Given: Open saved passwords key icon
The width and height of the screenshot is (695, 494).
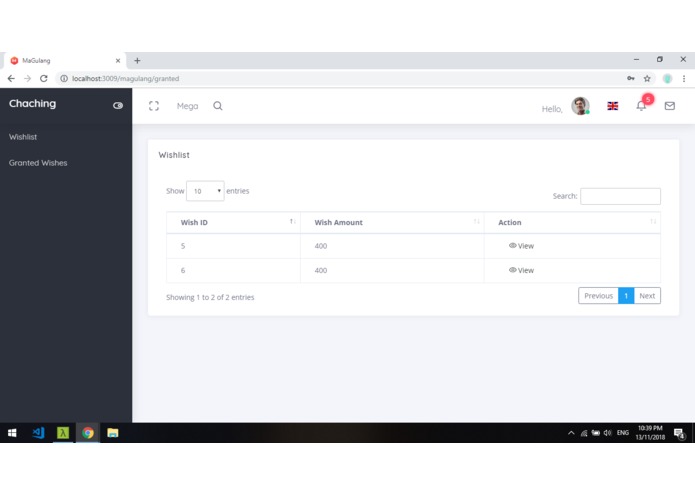Looking at the screenshot, I should pyautogui.click(x=631, y=78).
